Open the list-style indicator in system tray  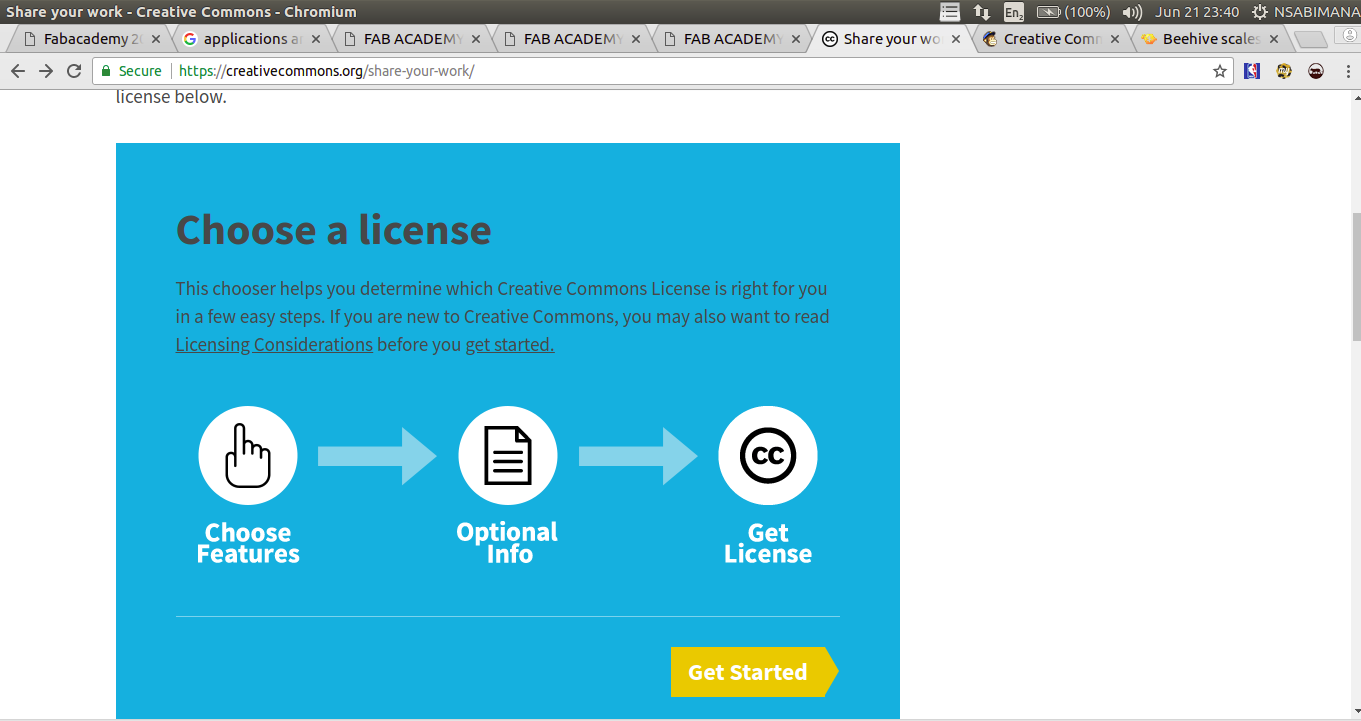pos(950,12)
